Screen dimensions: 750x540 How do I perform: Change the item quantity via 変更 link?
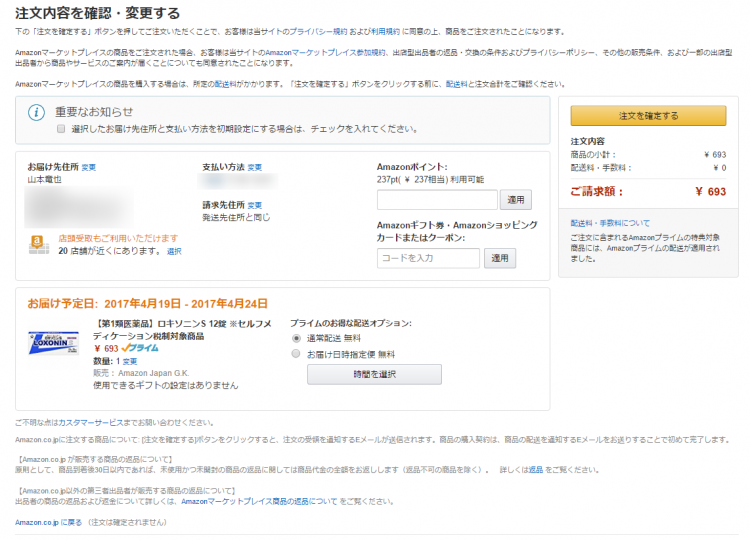(130, 362)
